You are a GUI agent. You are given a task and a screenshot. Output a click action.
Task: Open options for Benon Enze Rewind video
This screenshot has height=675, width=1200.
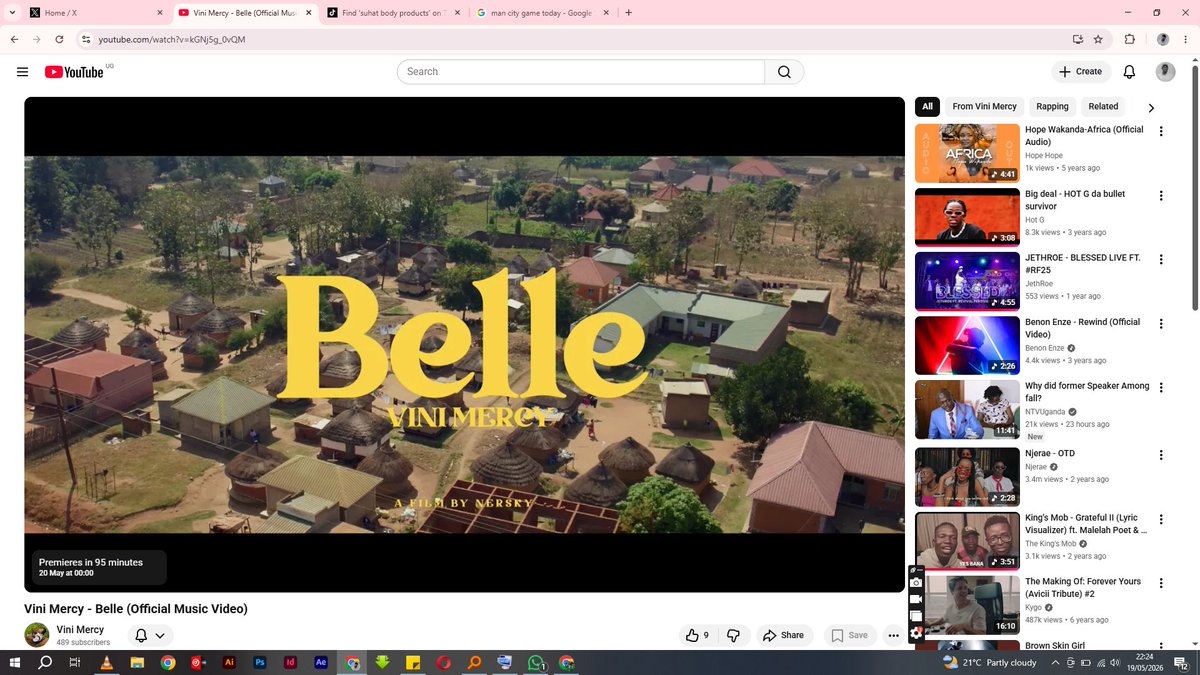tap(1161, 323)
